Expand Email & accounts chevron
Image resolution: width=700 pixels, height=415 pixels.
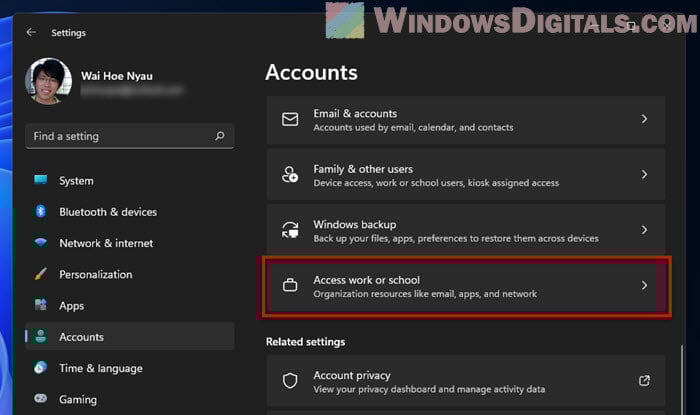point(644,119)
